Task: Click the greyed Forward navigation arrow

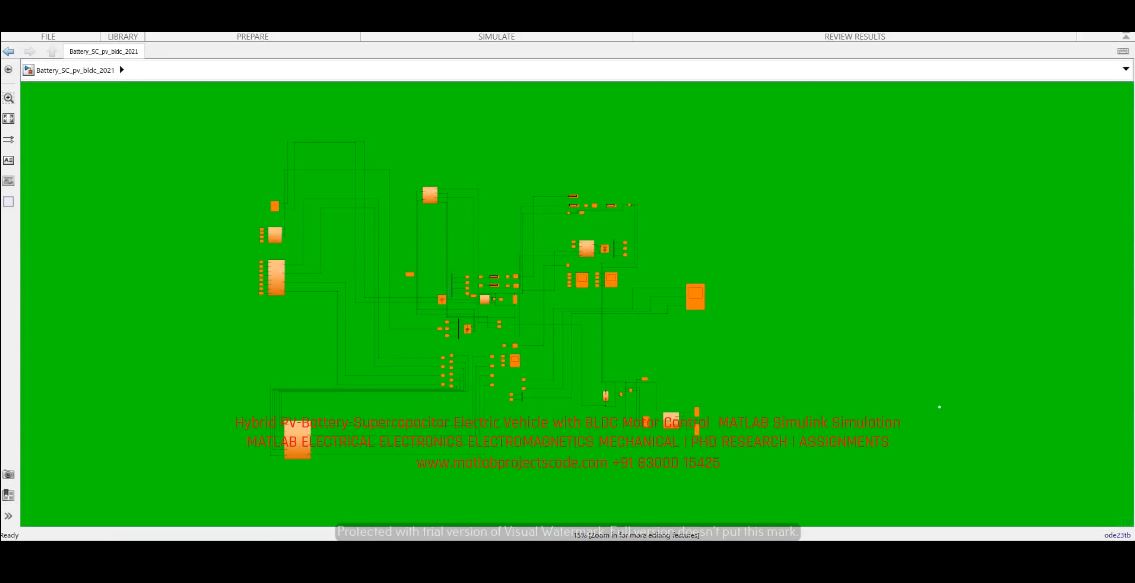Action: click(30, 51)
